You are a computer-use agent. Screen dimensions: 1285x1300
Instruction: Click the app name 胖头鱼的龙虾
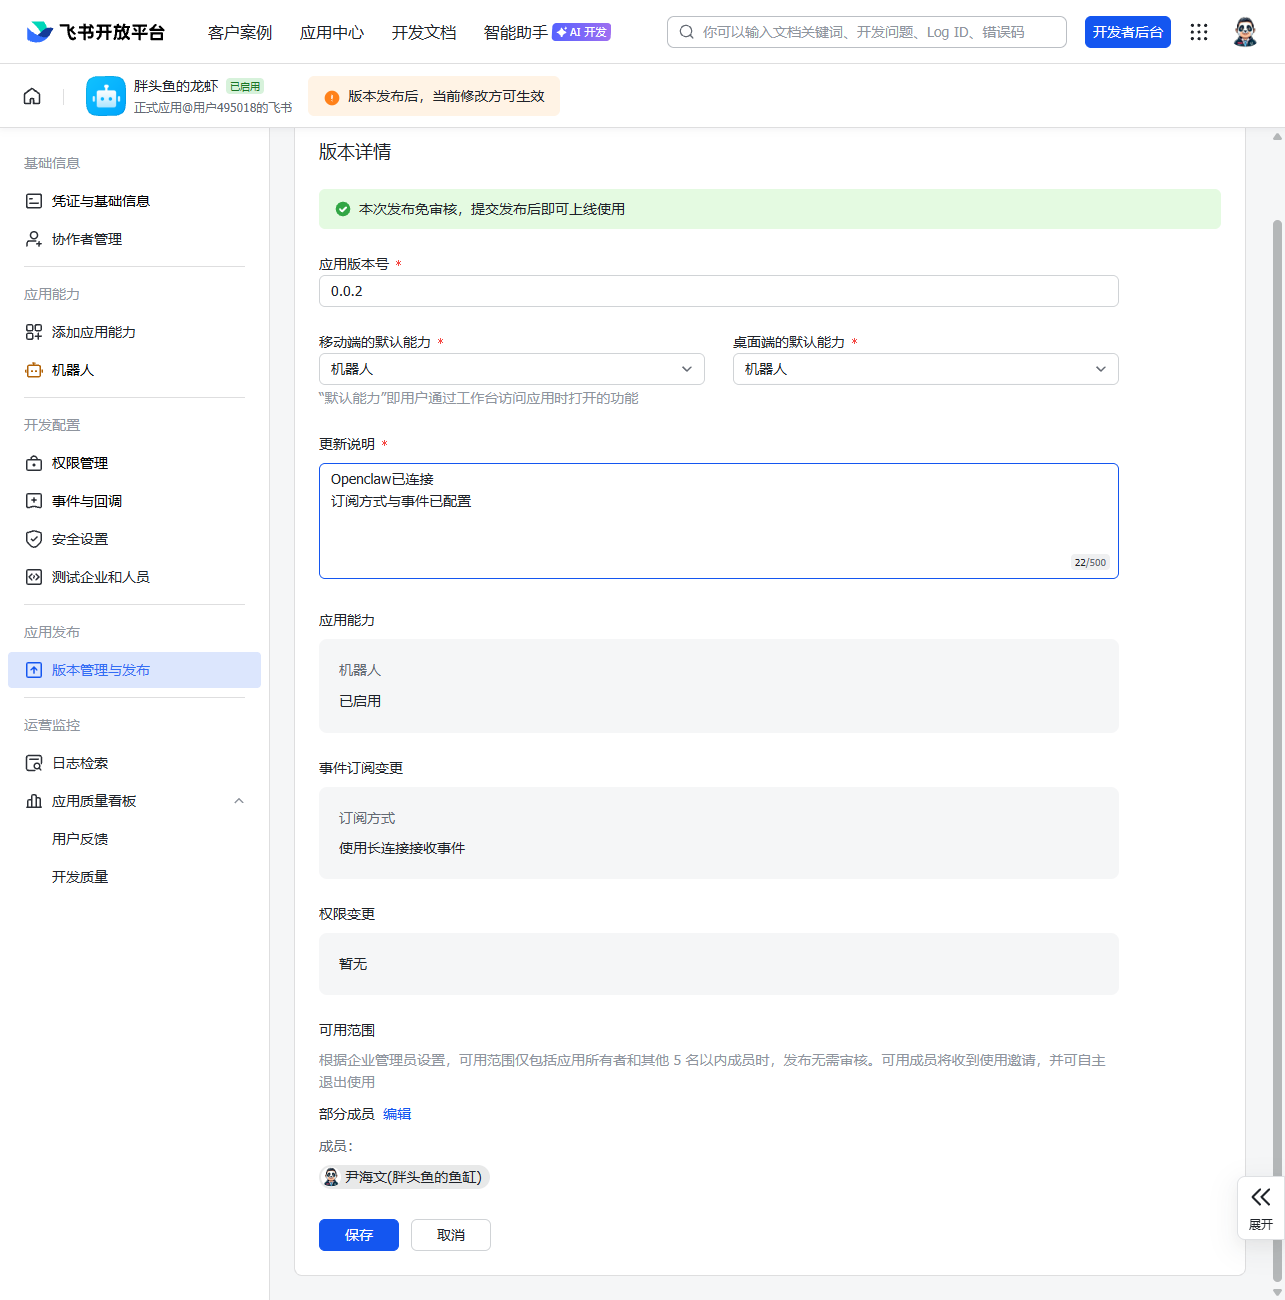pos(176,86)
